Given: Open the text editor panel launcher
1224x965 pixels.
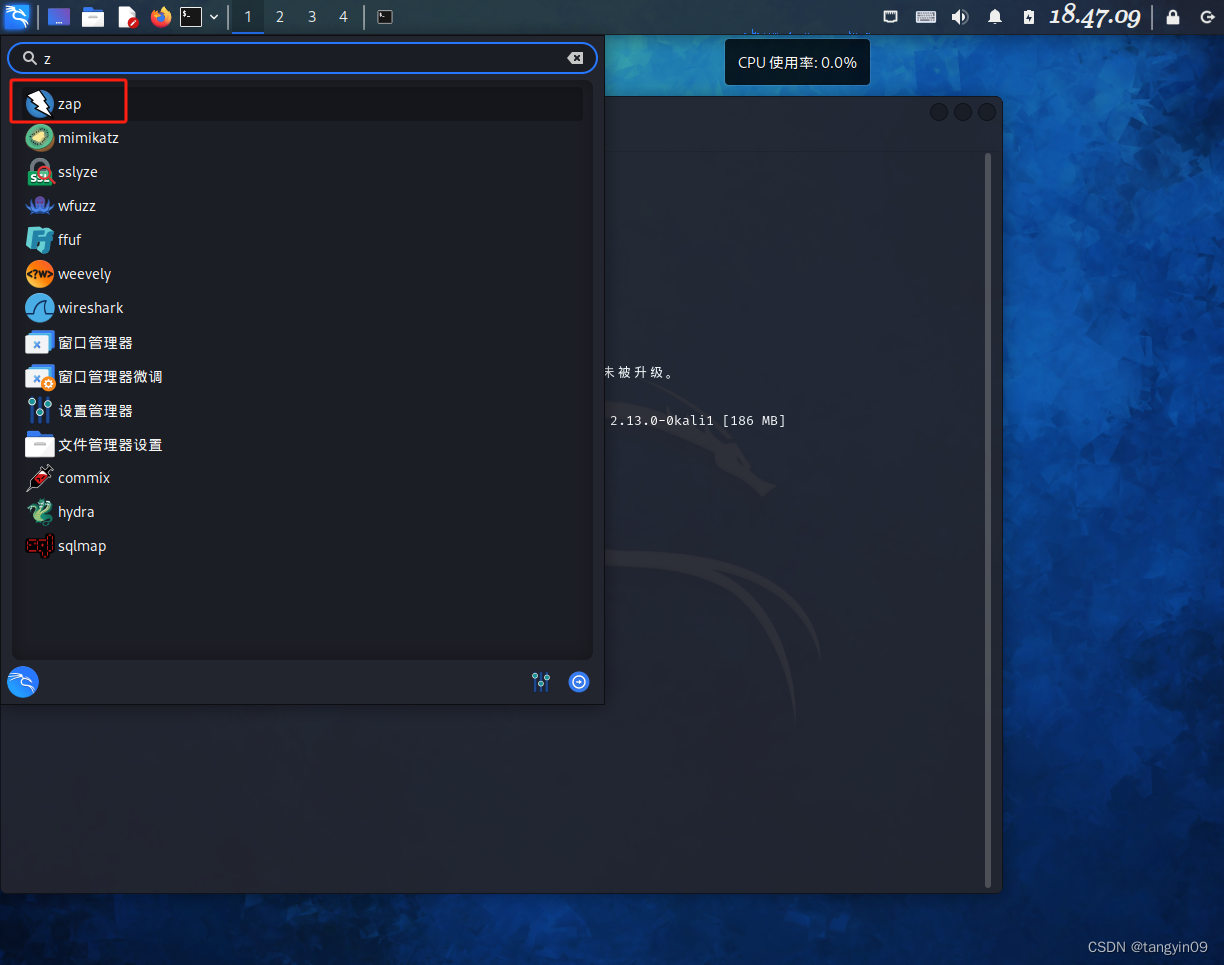Looking at the screenshot, I should [x=127, y=17].
